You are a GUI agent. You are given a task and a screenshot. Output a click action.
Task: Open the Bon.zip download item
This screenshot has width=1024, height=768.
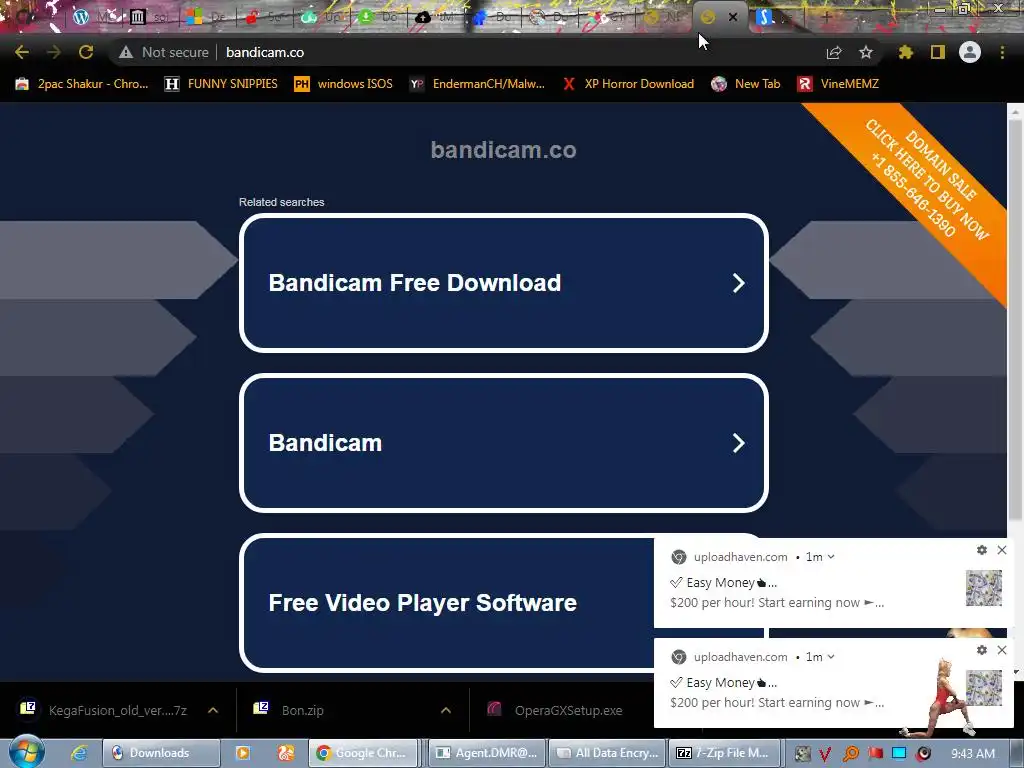point(290,710)
